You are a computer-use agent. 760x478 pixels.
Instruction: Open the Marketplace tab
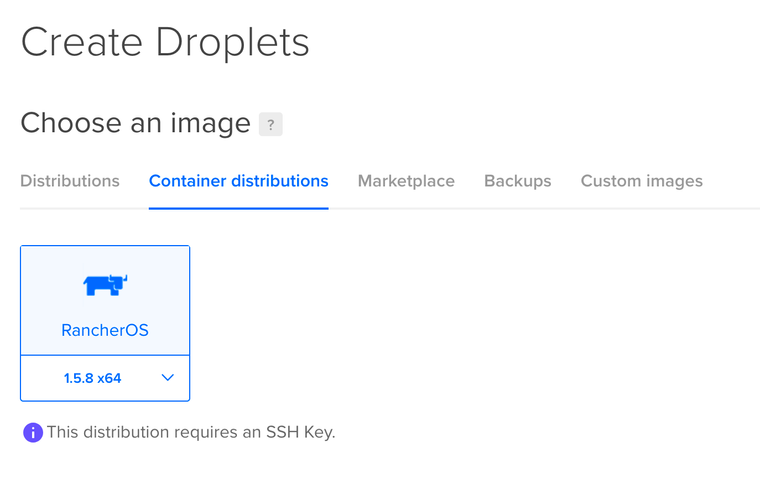pos(406,181)
